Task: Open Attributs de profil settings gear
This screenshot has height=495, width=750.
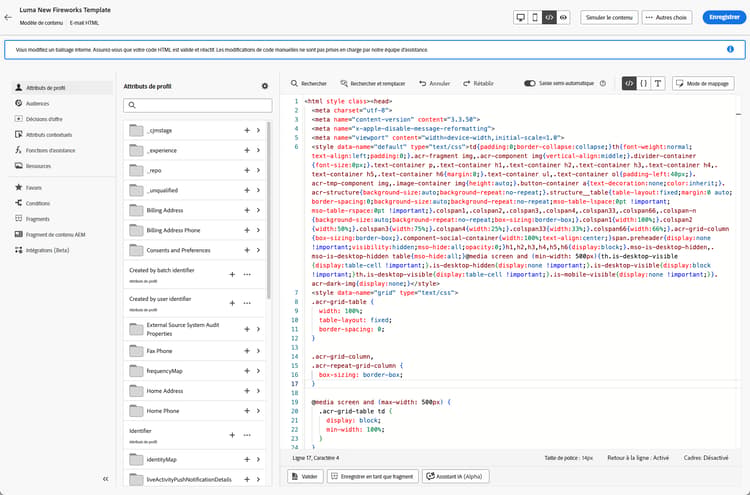Action: 265,86
